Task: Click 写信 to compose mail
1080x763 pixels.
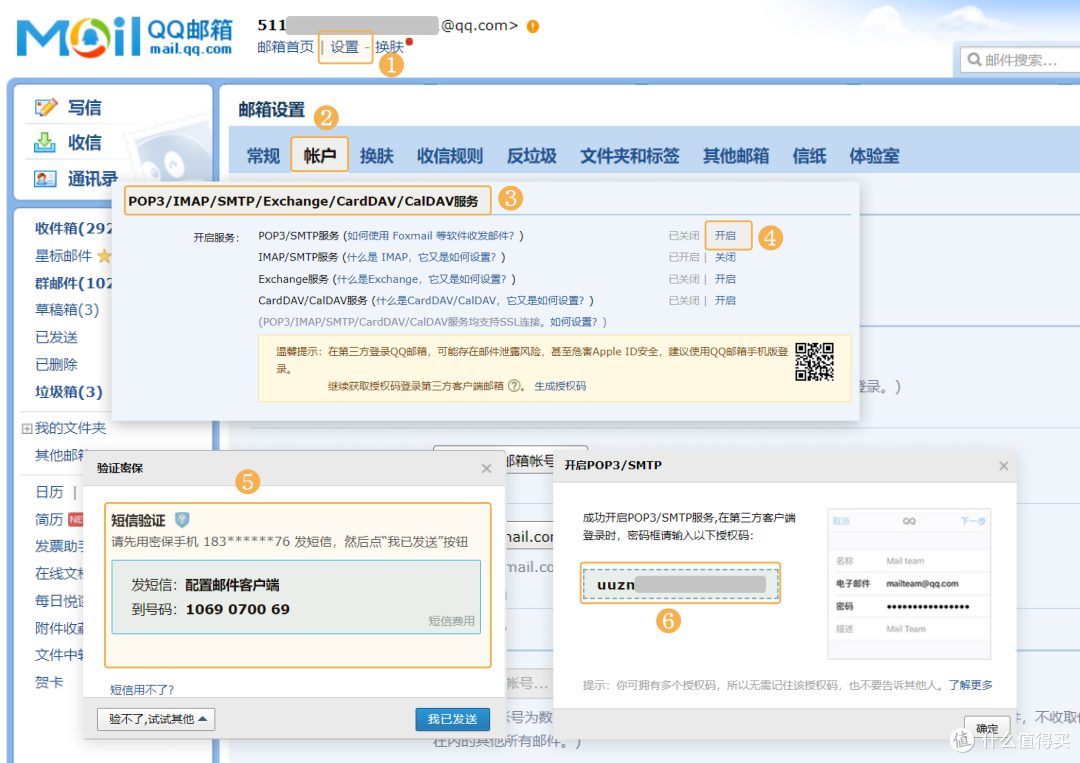Action: [x=85, y=107]
